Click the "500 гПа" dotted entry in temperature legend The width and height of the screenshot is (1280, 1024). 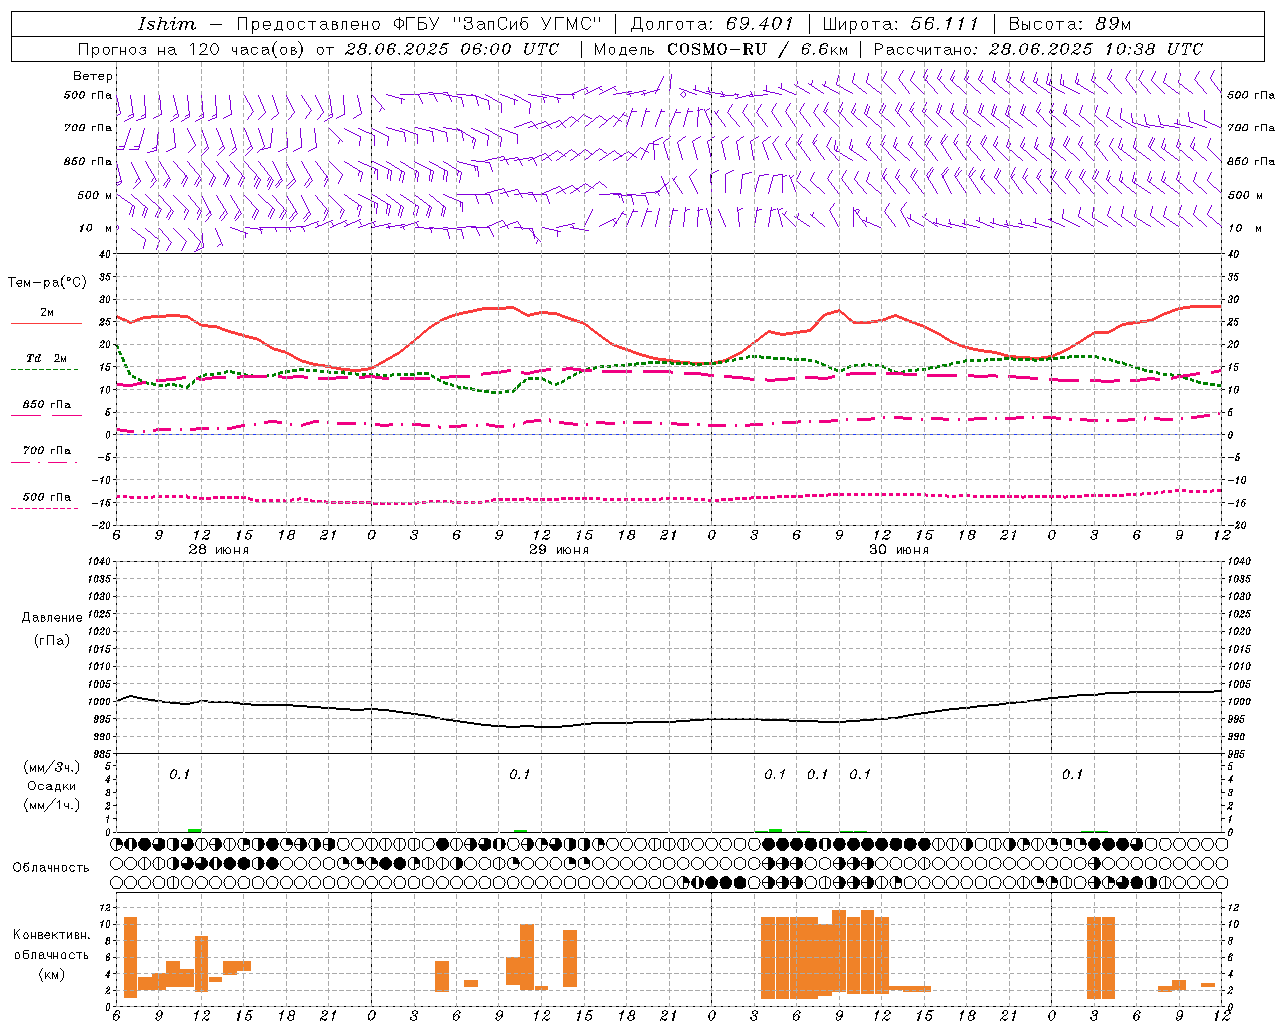click(x=47, y=497)
